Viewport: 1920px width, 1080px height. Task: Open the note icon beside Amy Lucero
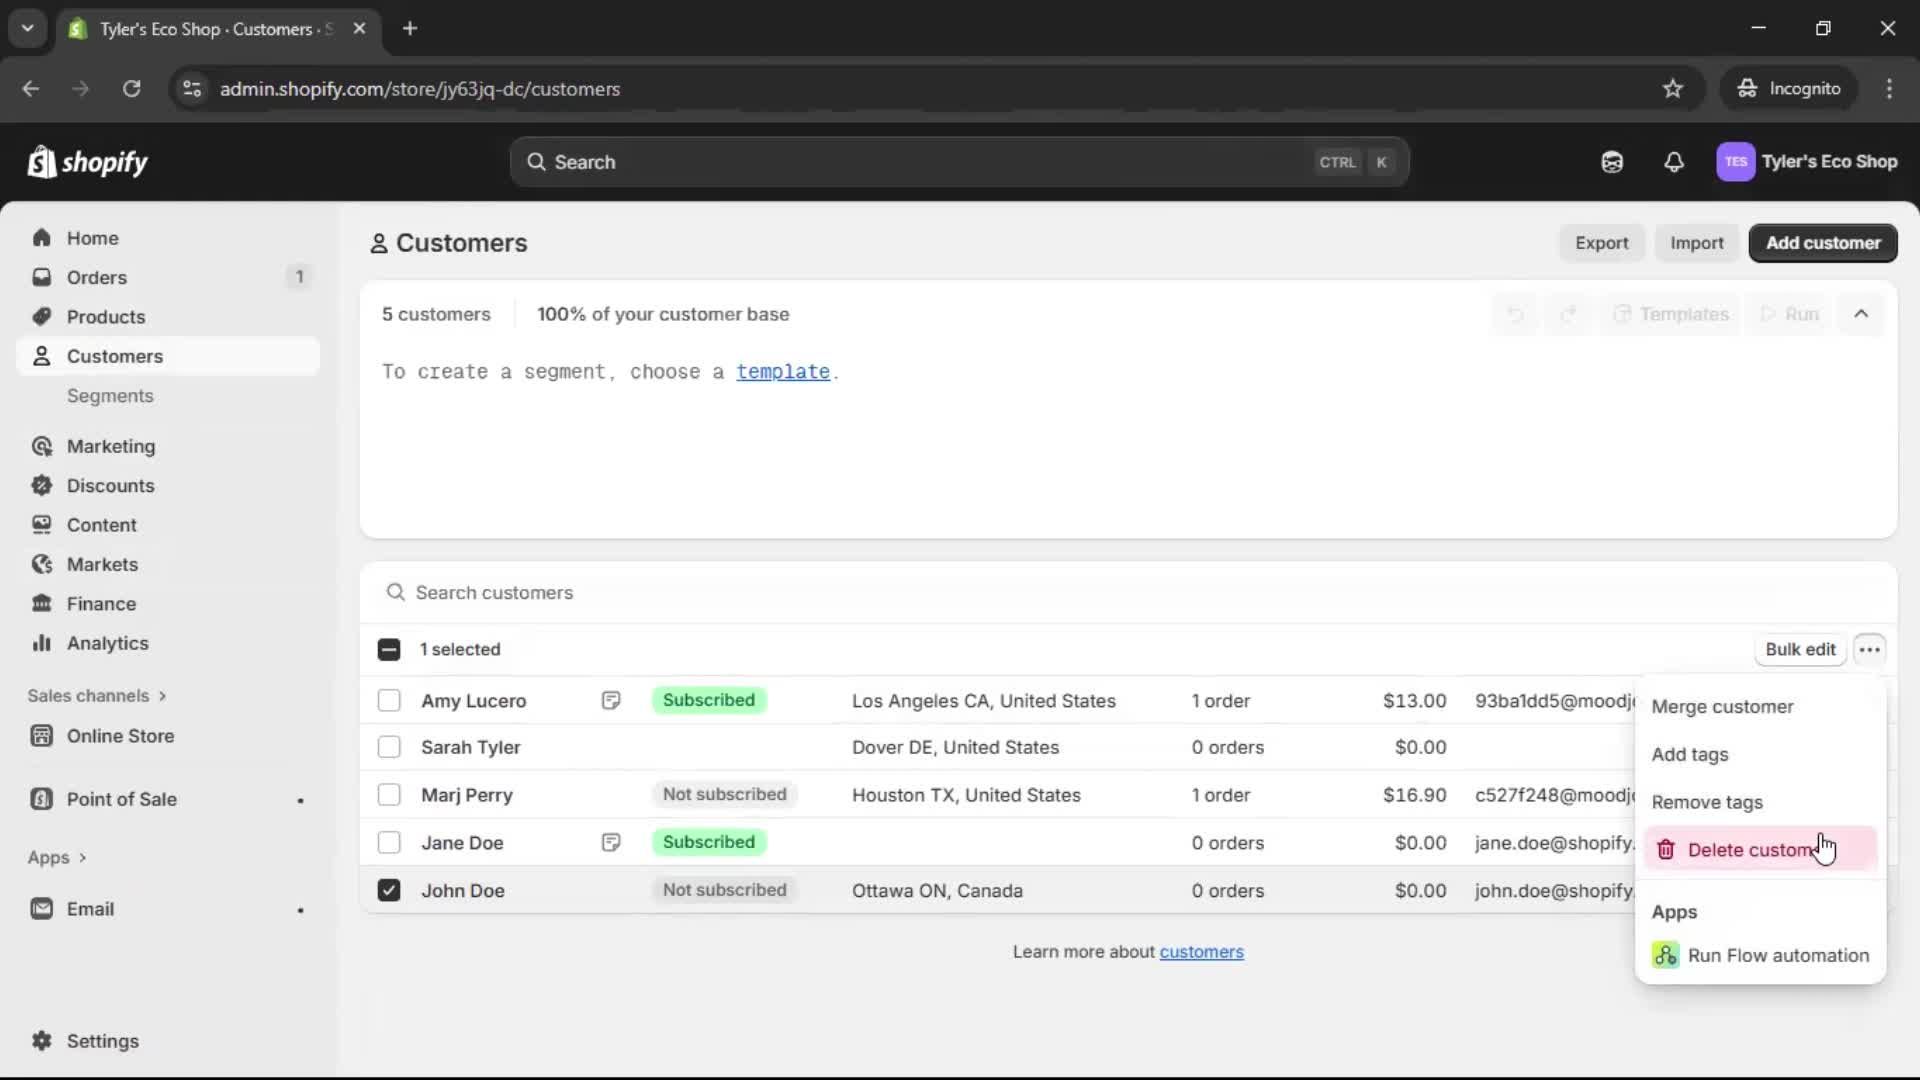[x=610, y=700]
